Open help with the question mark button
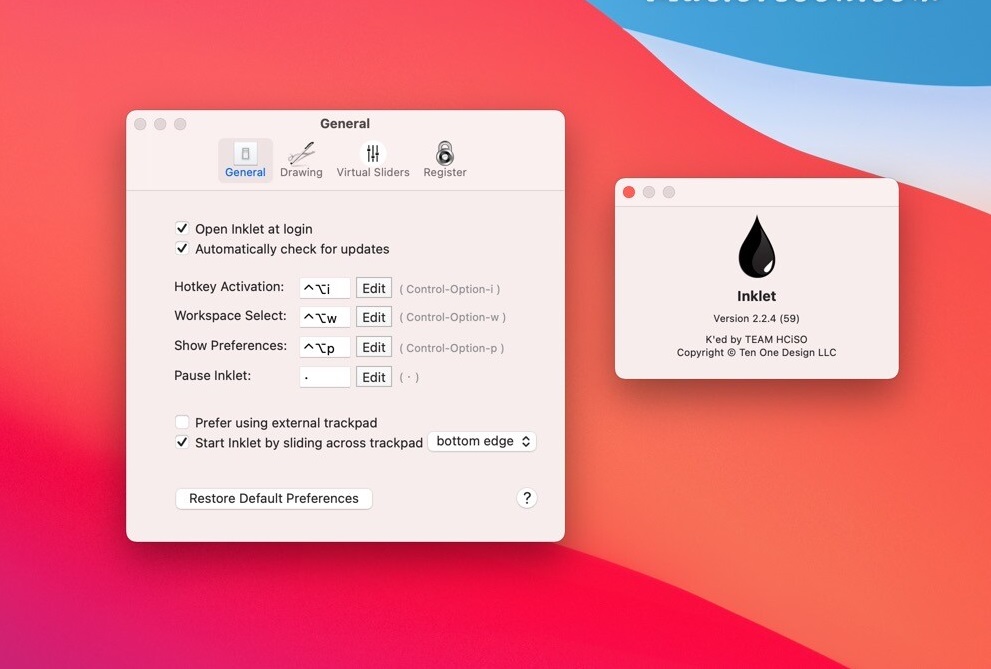Screen dimensions: 991x669 526,498
